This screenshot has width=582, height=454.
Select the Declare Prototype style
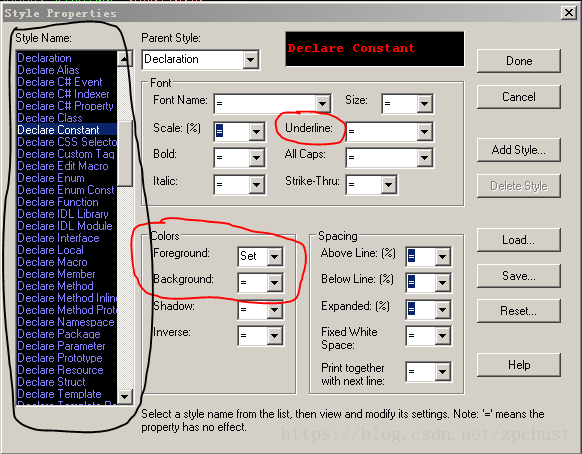pyautogui.click(x=67, y=358)
